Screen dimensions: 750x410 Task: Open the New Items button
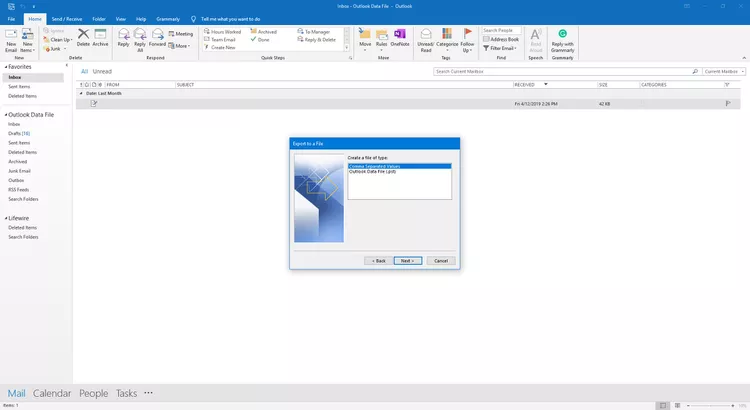(x=28, y=41)
